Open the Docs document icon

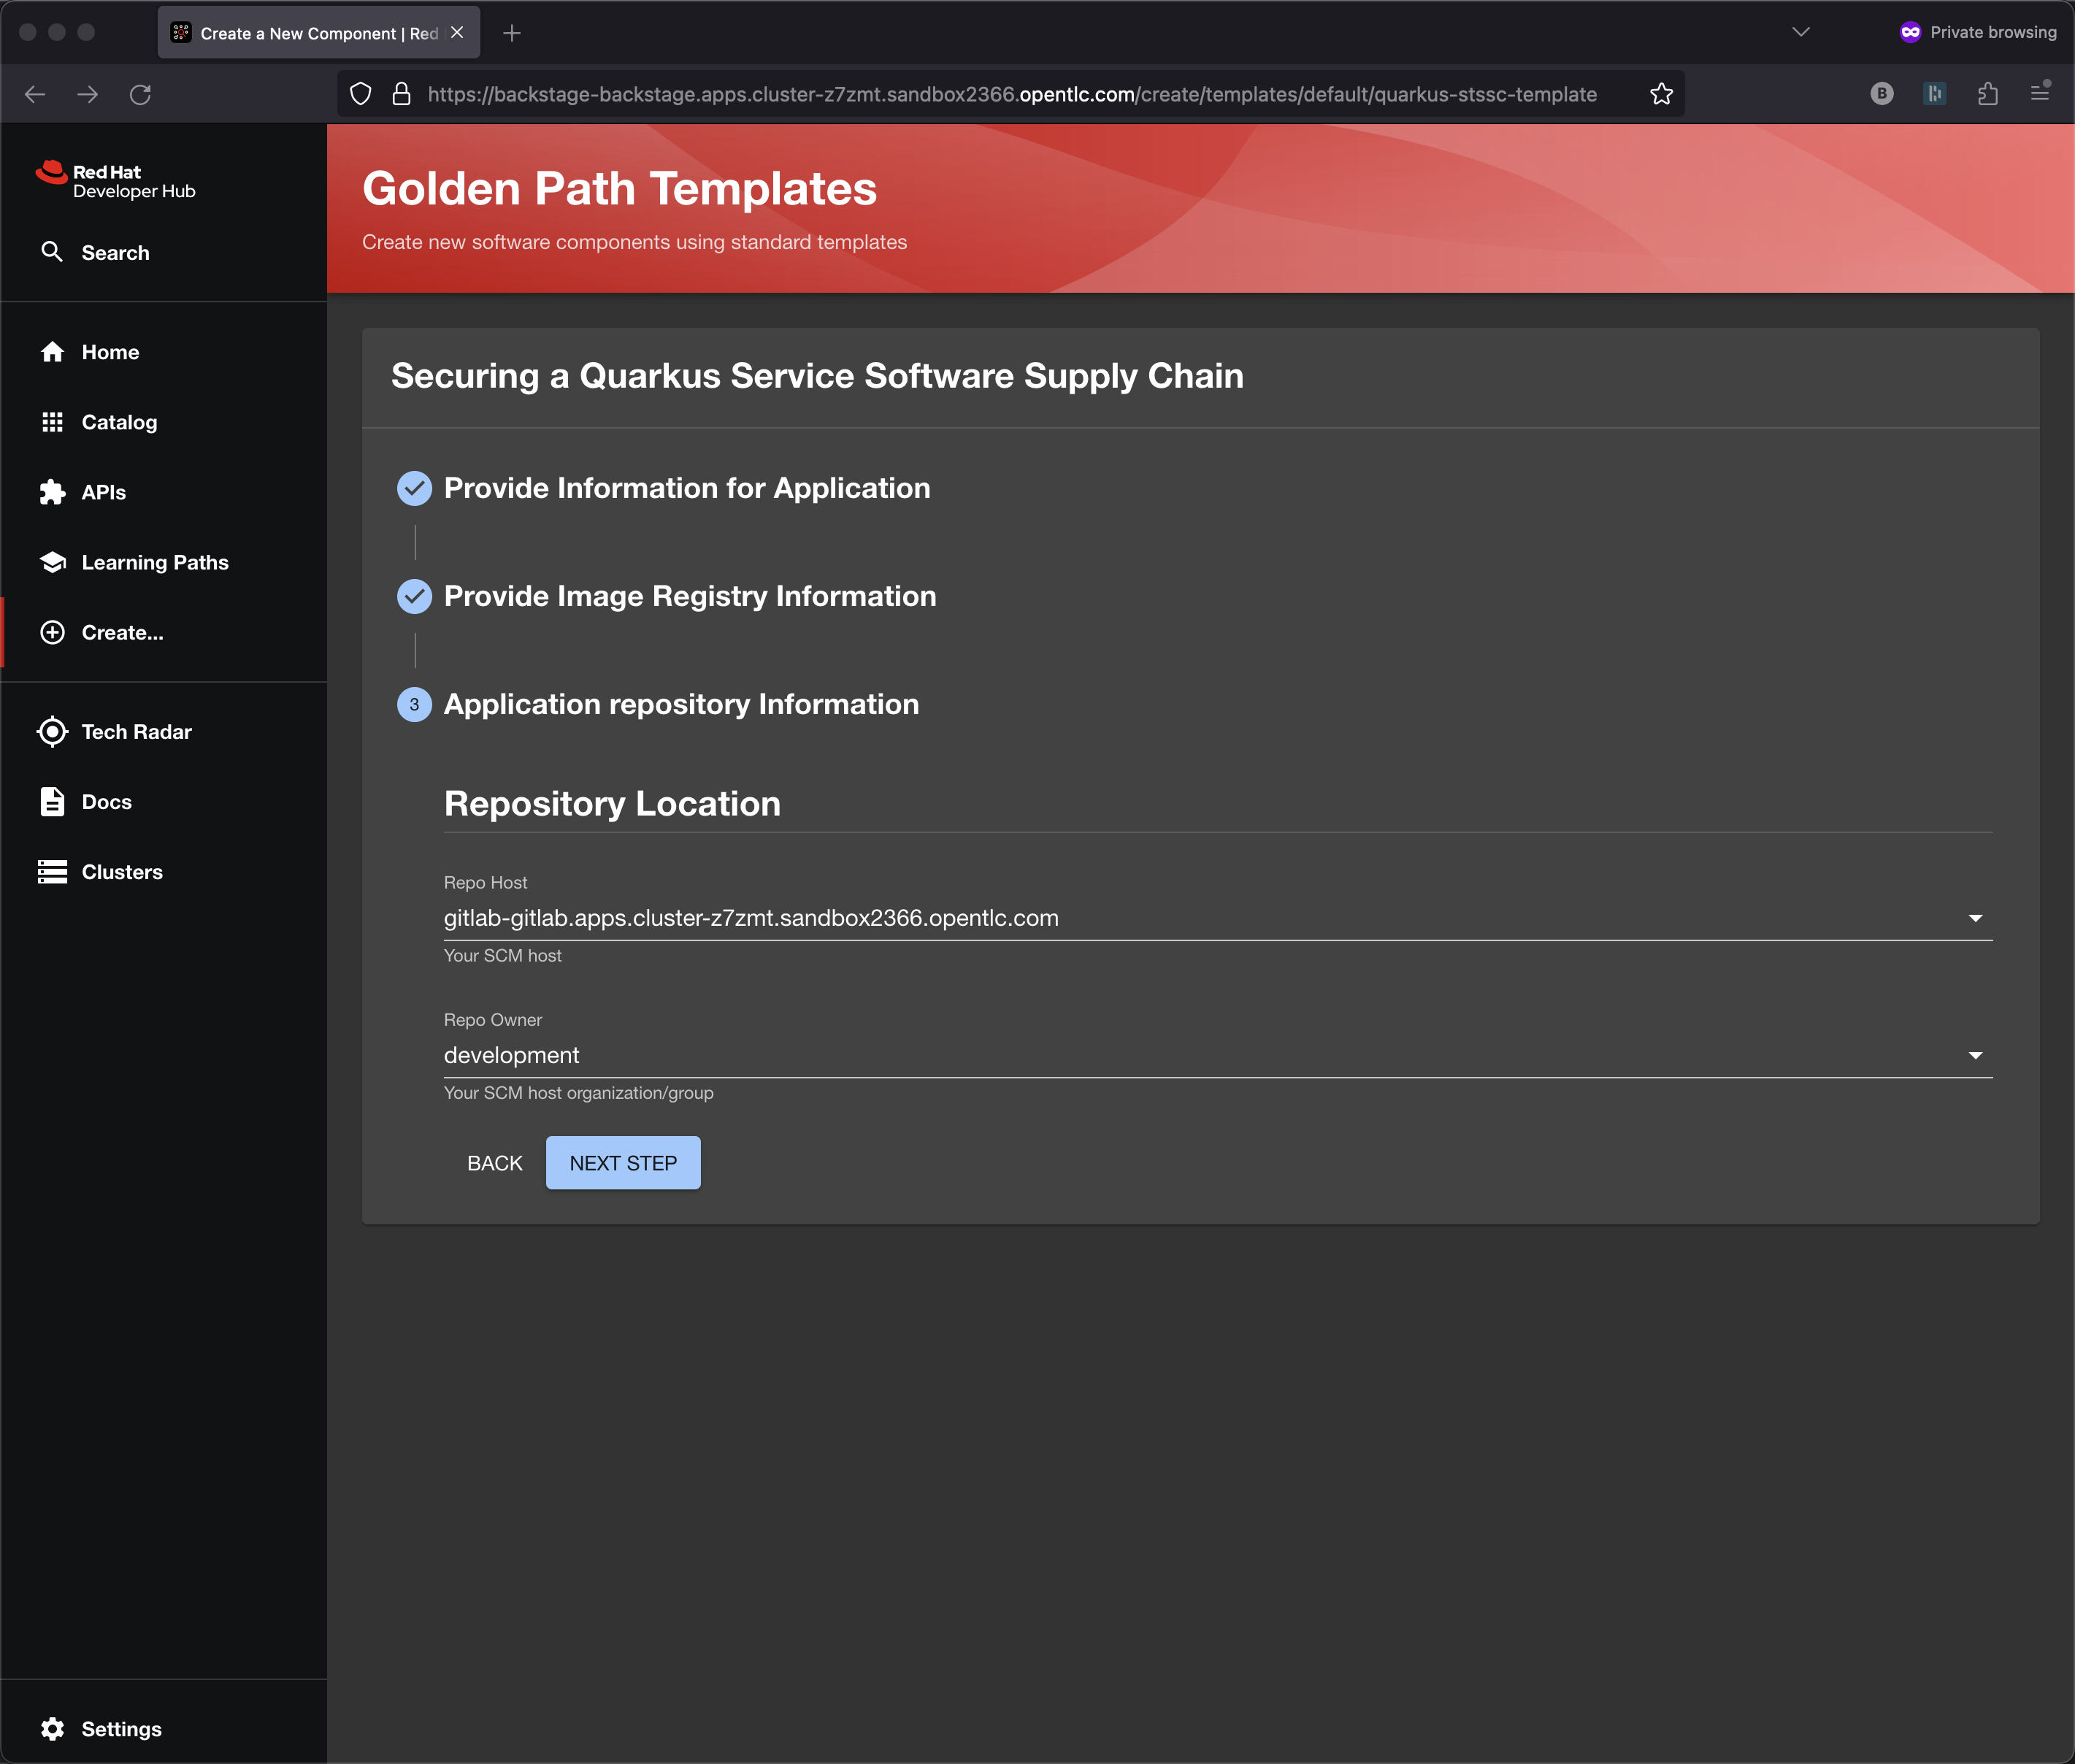52,802
